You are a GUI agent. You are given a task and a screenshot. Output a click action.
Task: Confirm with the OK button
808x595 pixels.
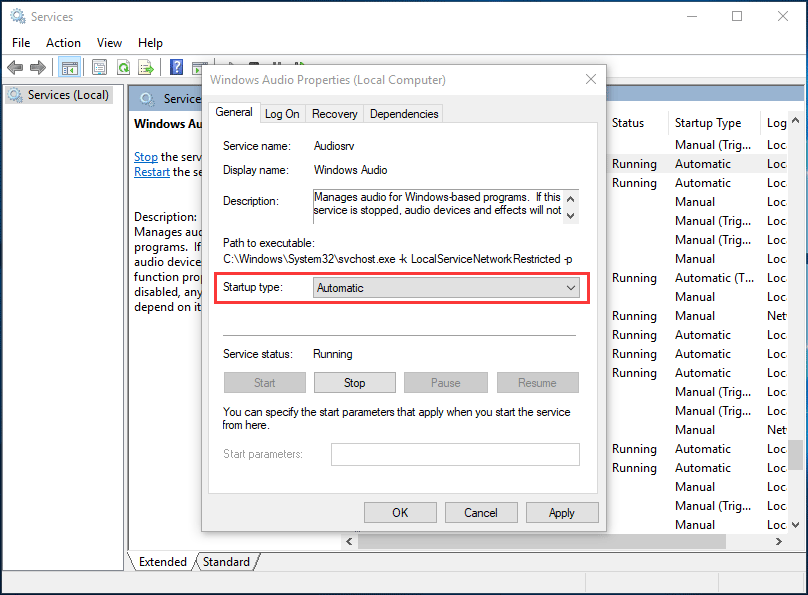click(x=400, y=513)
